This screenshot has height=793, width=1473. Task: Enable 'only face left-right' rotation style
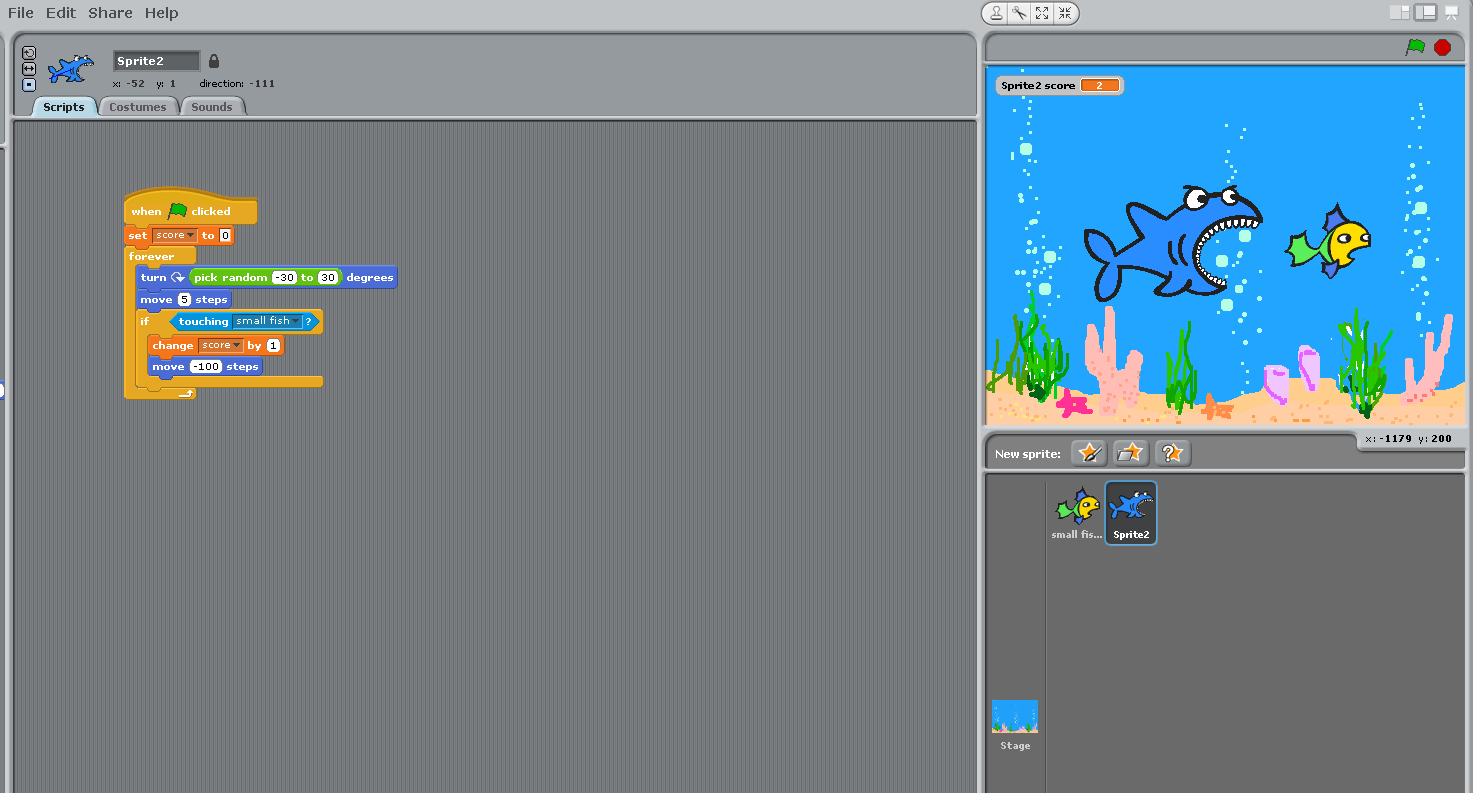(29, 68)
